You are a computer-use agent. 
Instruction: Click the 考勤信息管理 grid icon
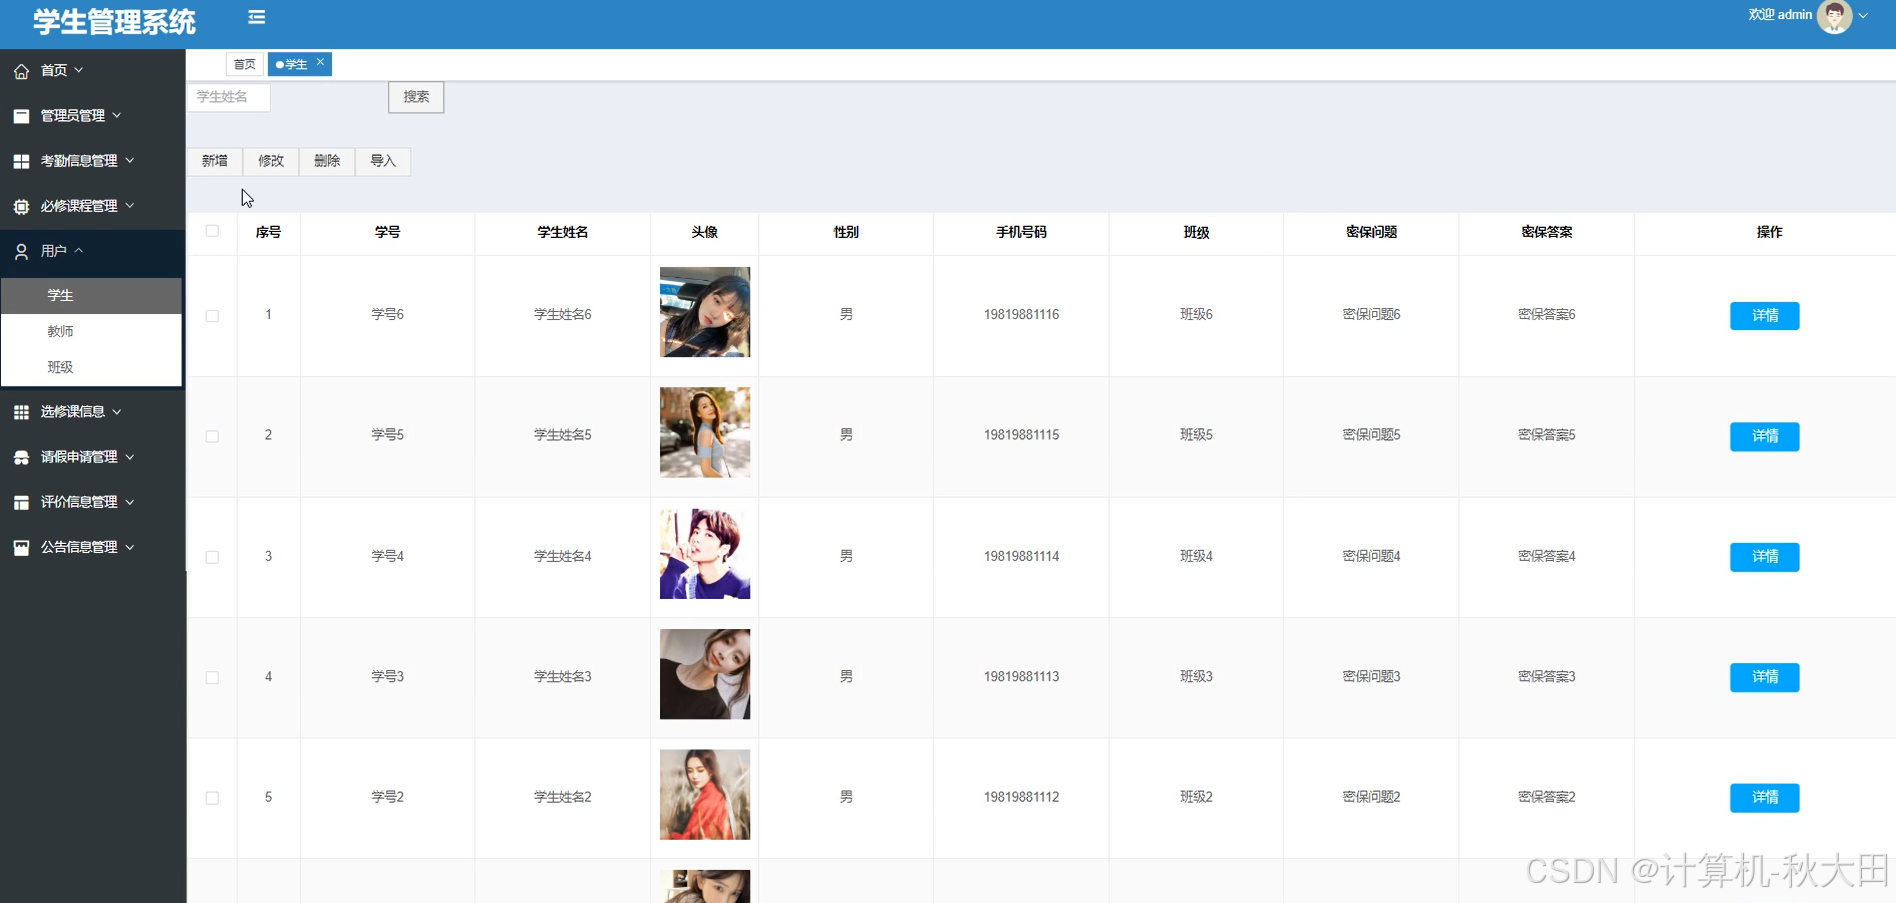click(21, 161)
